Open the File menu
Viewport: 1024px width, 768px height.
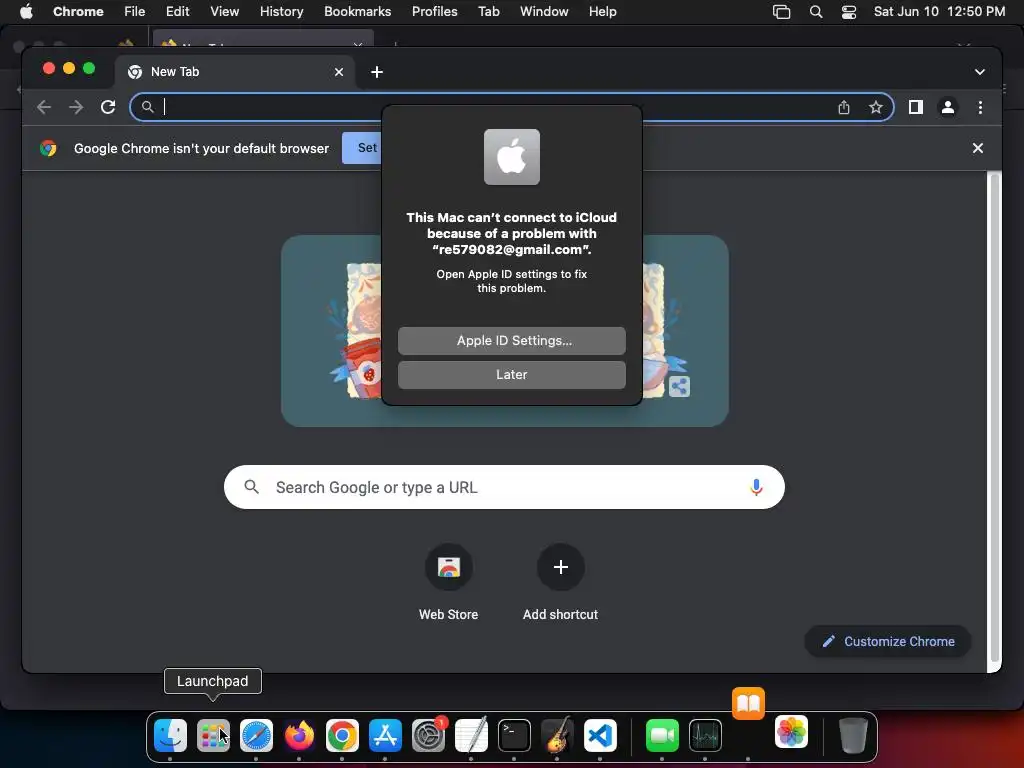(135, 11)
